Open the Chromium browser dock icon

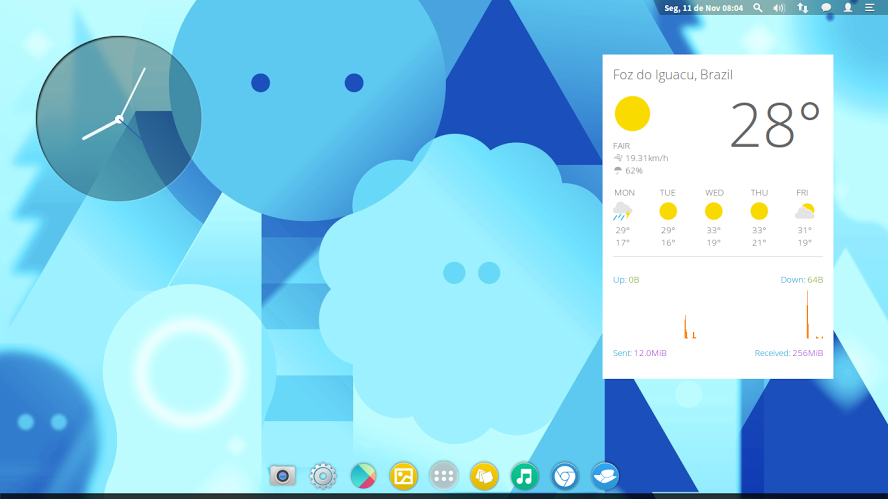[565, 476]
